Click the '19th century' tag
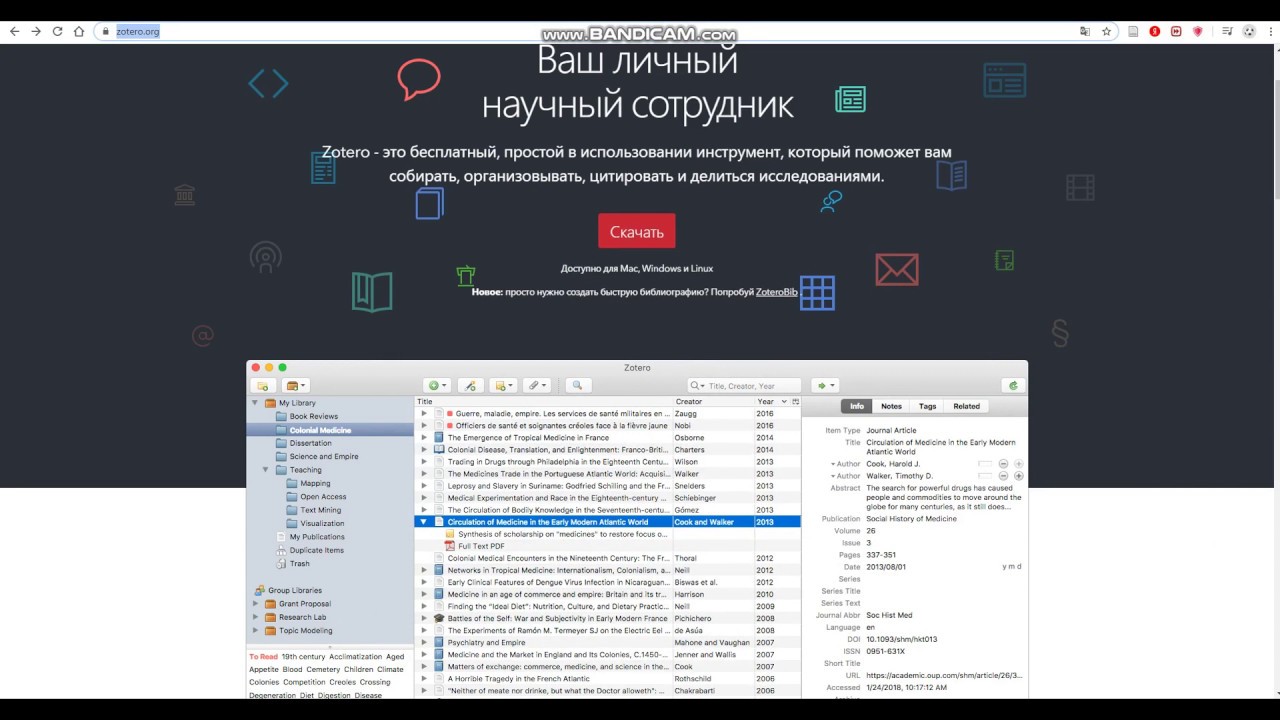 [303, 657]
